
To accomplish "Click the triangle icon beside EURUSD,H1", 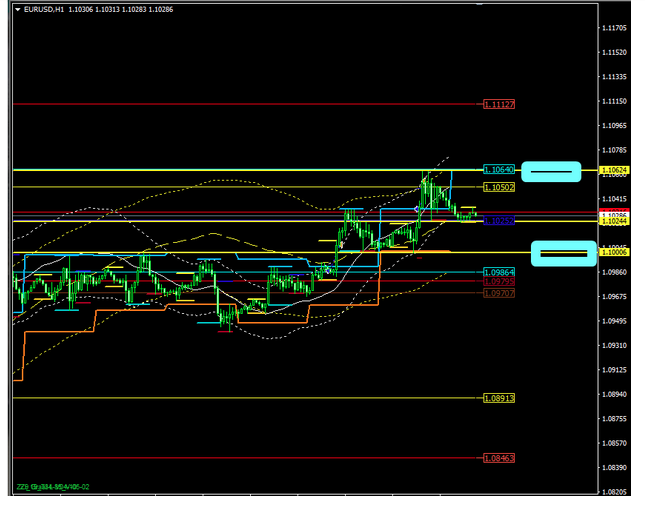I will (x=18, y=10).
